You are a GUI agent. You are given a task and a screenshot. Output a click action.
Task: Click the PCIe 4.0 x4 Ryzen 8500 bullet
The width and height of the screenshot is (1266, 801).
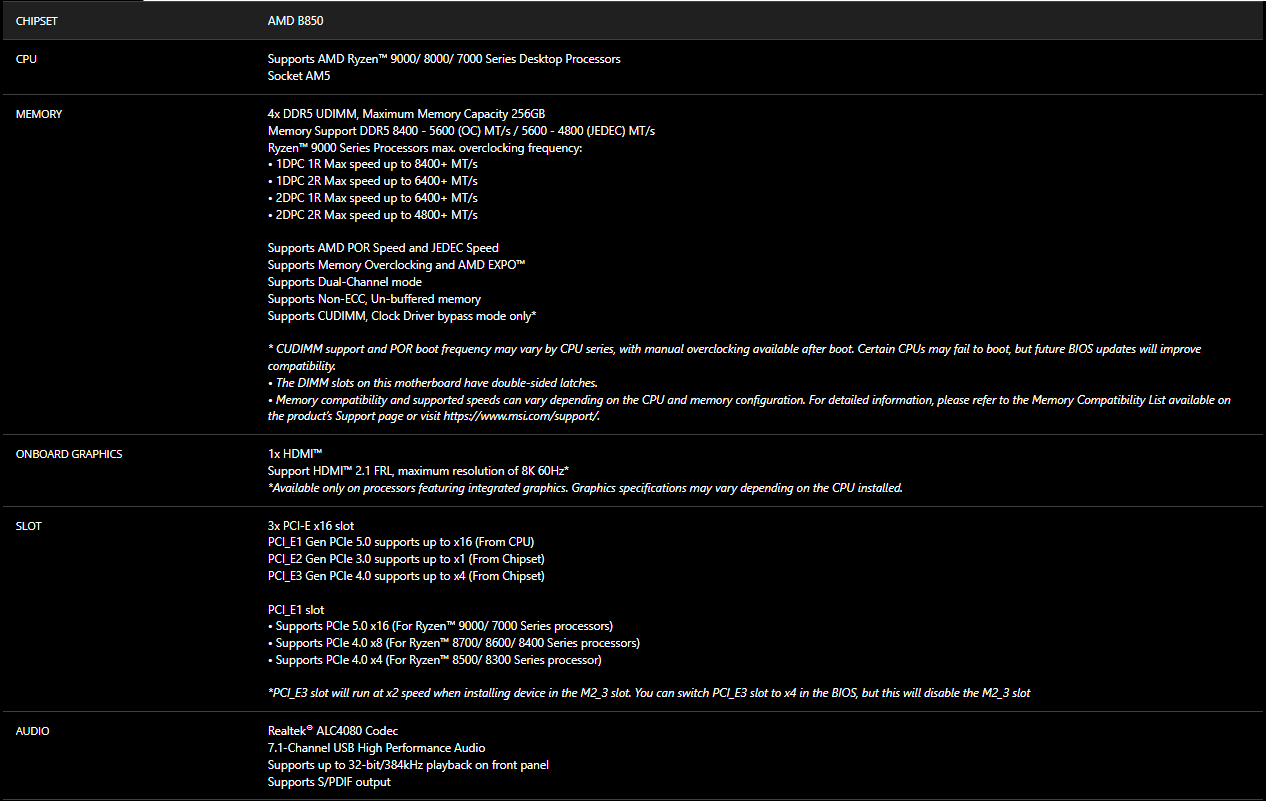(435, 660)
